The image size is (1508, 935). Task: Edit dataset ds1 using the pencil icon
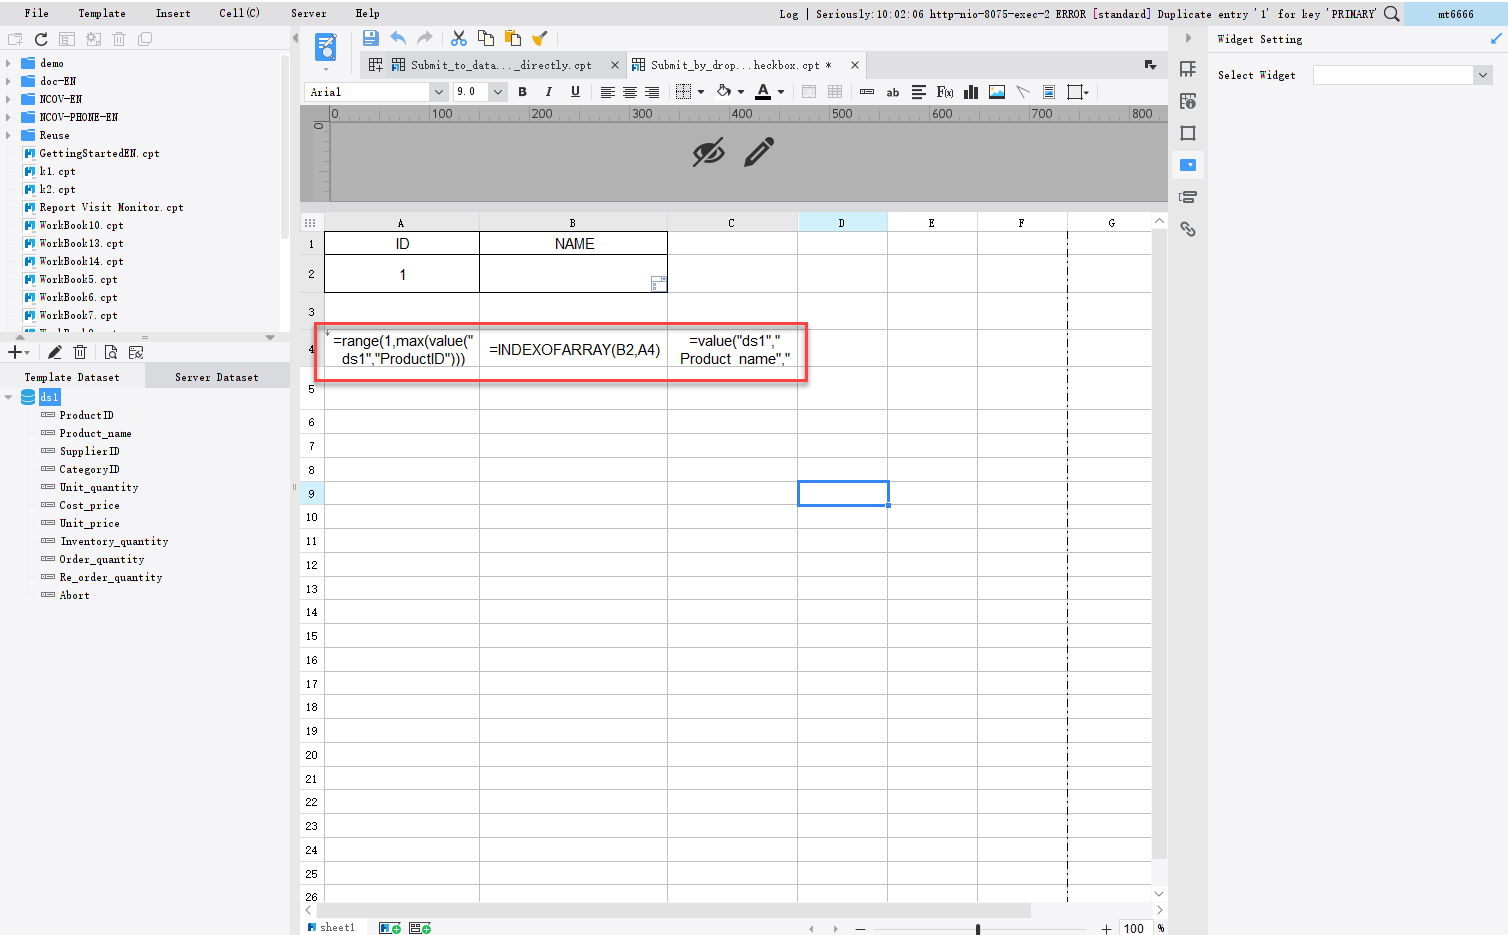[x=54, y=351]
